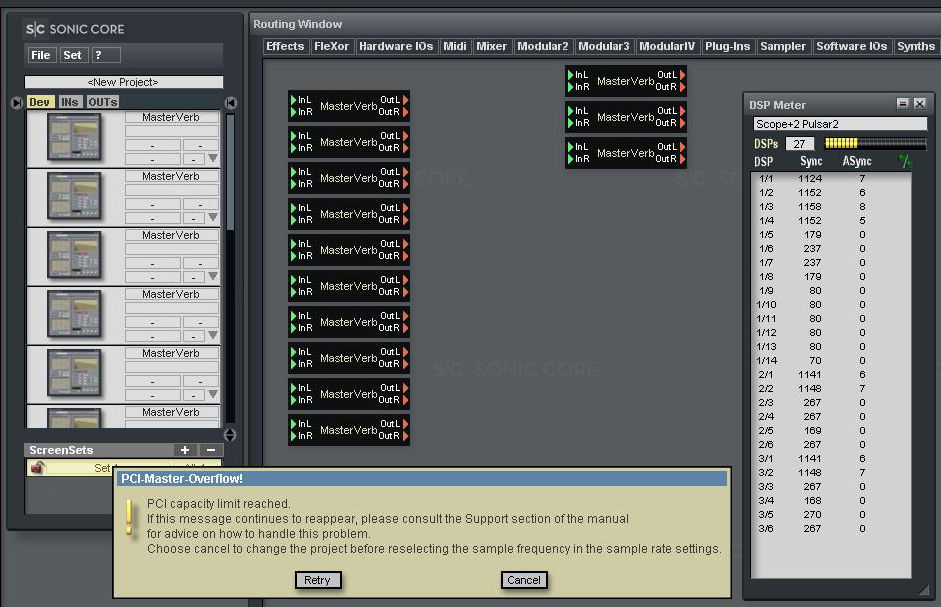The width and height of the screenshot is (941, 607).
Task: Open the question mark help menu
Action: [x=106, y=55]
